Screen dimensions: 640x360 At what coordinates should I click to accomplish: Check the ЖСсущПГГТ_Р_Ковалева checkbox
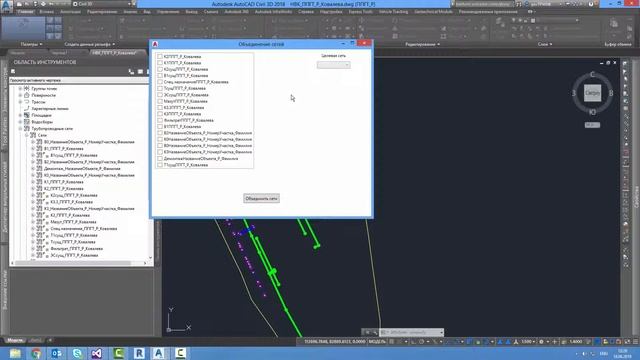[160, 95]
